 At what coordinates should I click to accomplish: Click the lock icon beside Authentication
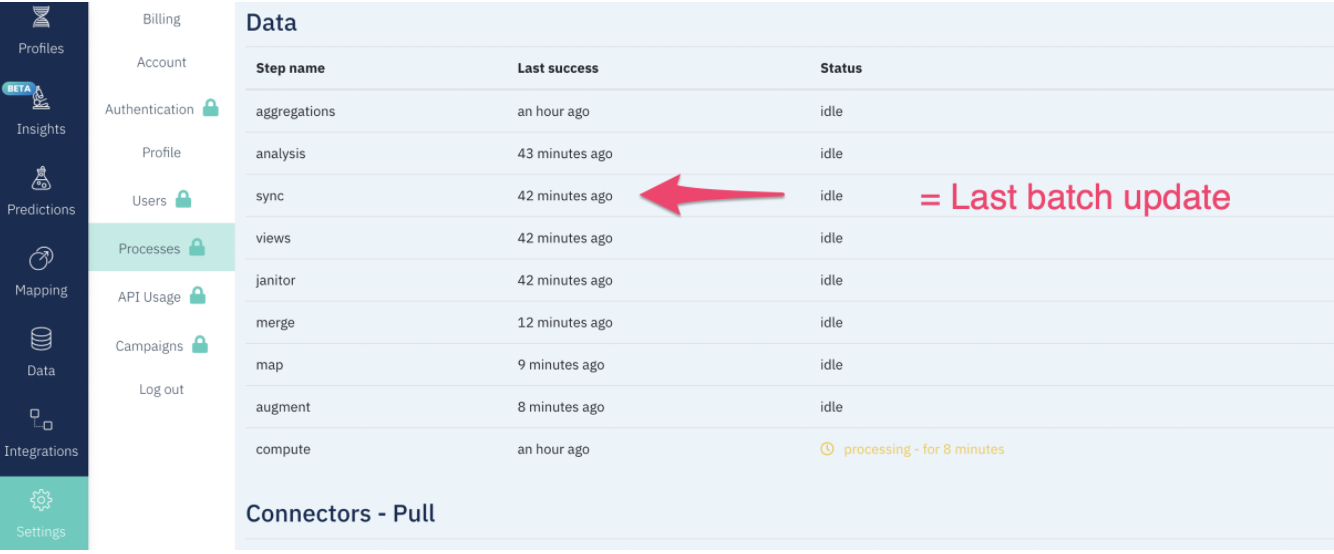(x=210, y=108)
